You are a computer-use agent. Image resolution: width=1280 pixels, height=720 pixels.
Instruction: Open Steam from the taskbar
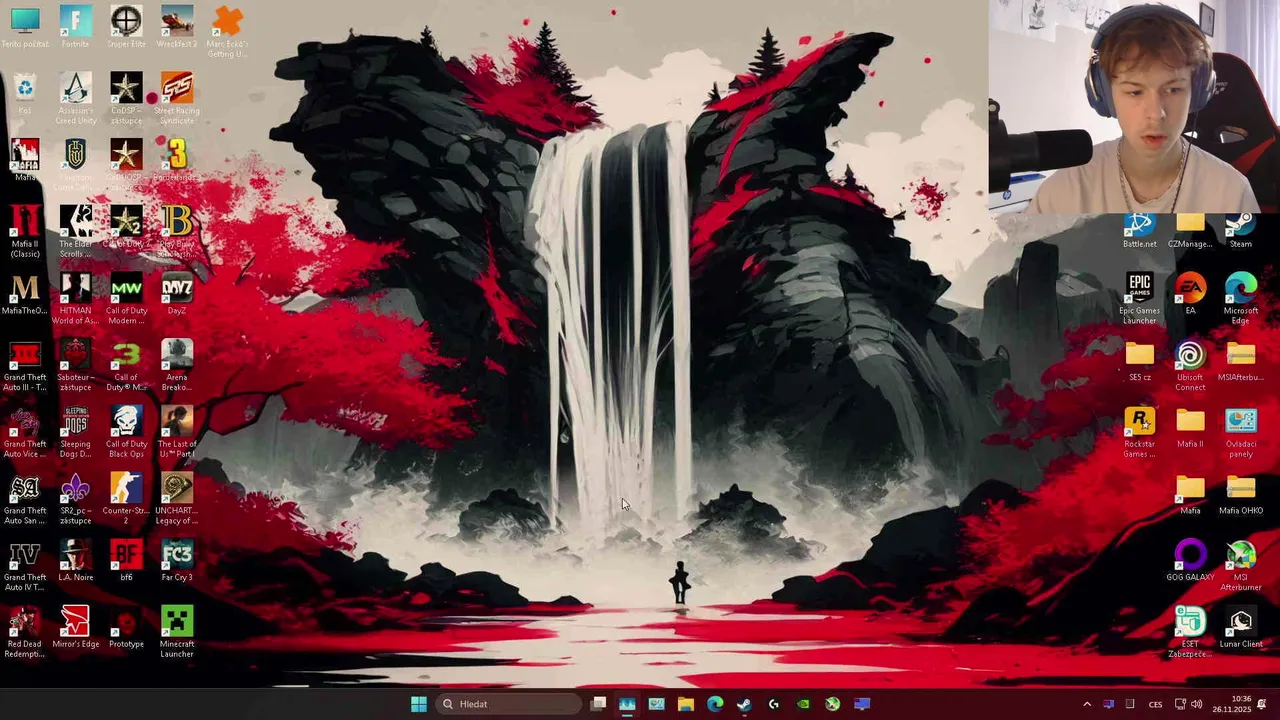click(x=744, y=704)
